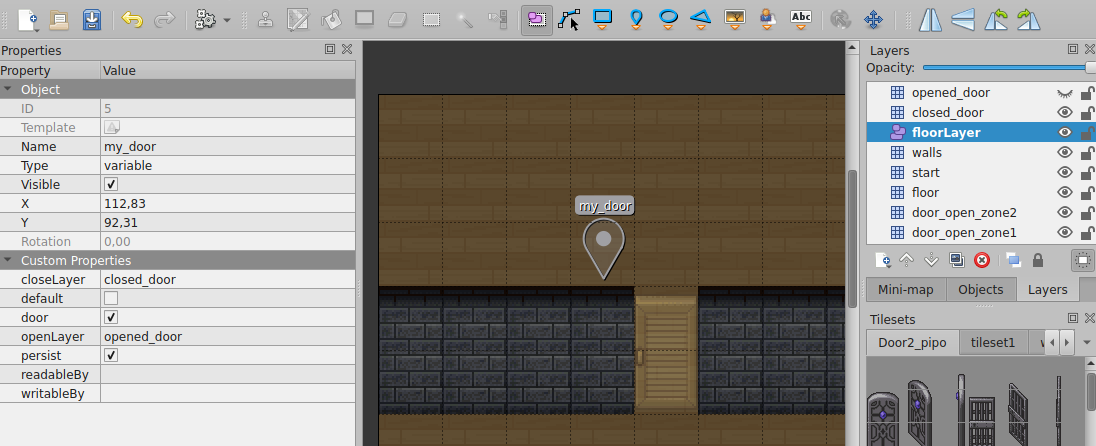The width and height of the screenshot is (1096, 446).
Task: Open the command settings dropdown arrow
Action: coord(227,19)
